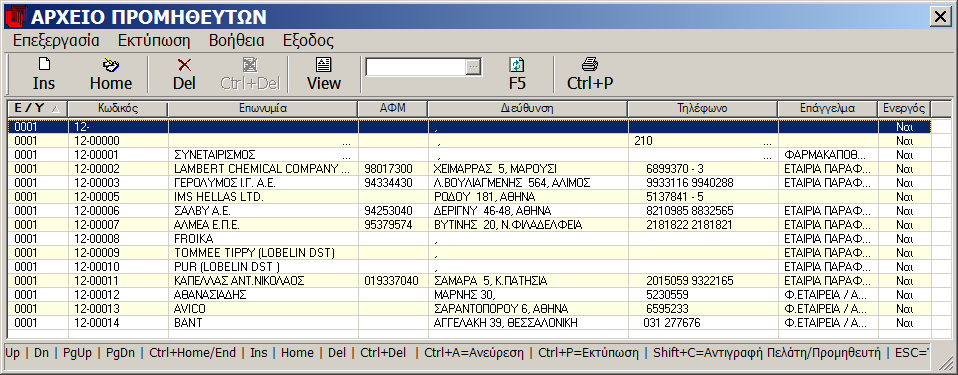Screen dimensions: 958x375
Task: Select ΑΛΜΕΑ Ε.Π.Ε. supplier
Action: 469,225
